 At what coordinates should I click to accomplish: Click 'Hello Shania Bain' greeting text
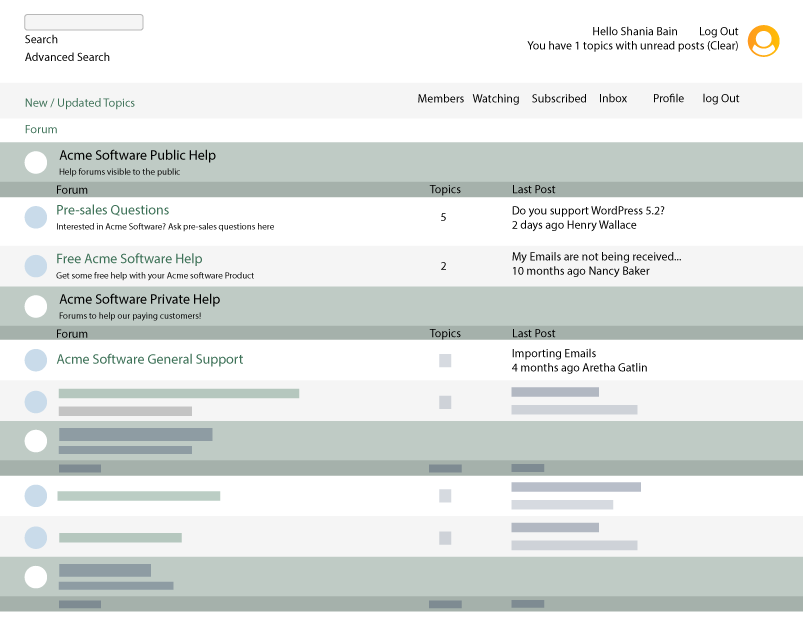[x=635, y=31]
